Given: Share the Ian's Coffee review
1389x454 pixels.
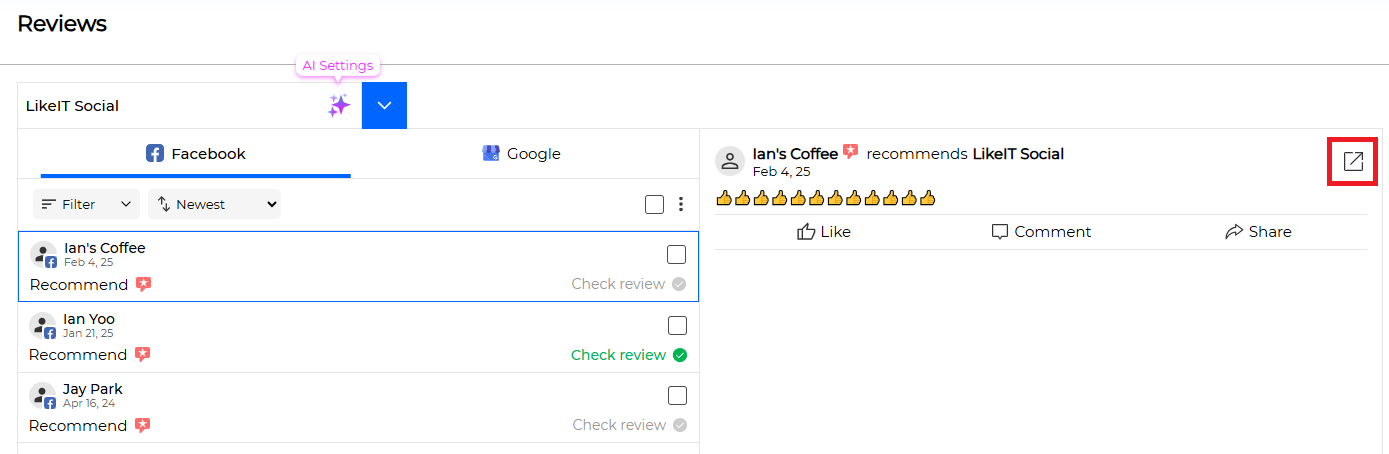Looking at the screenshot, I should tap(1258, 232).
